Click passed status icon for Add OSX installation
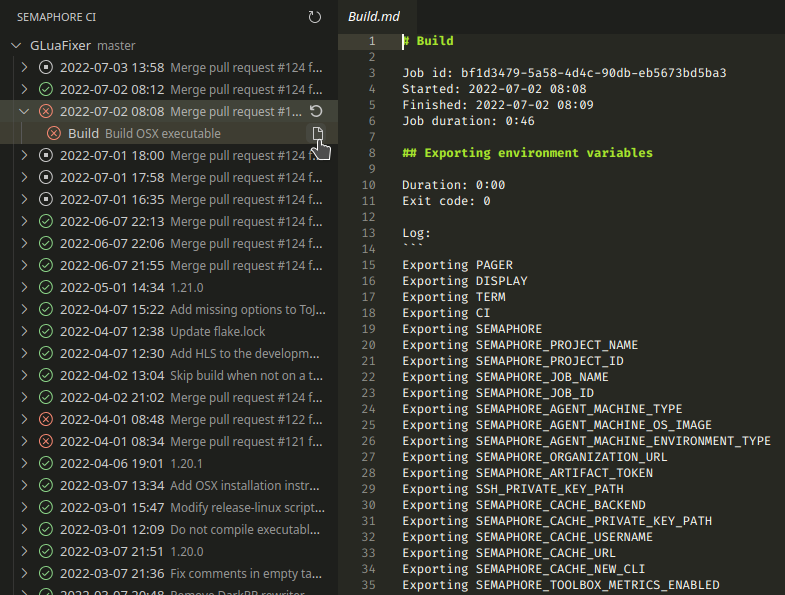785x595 pixels. (46, 485)
